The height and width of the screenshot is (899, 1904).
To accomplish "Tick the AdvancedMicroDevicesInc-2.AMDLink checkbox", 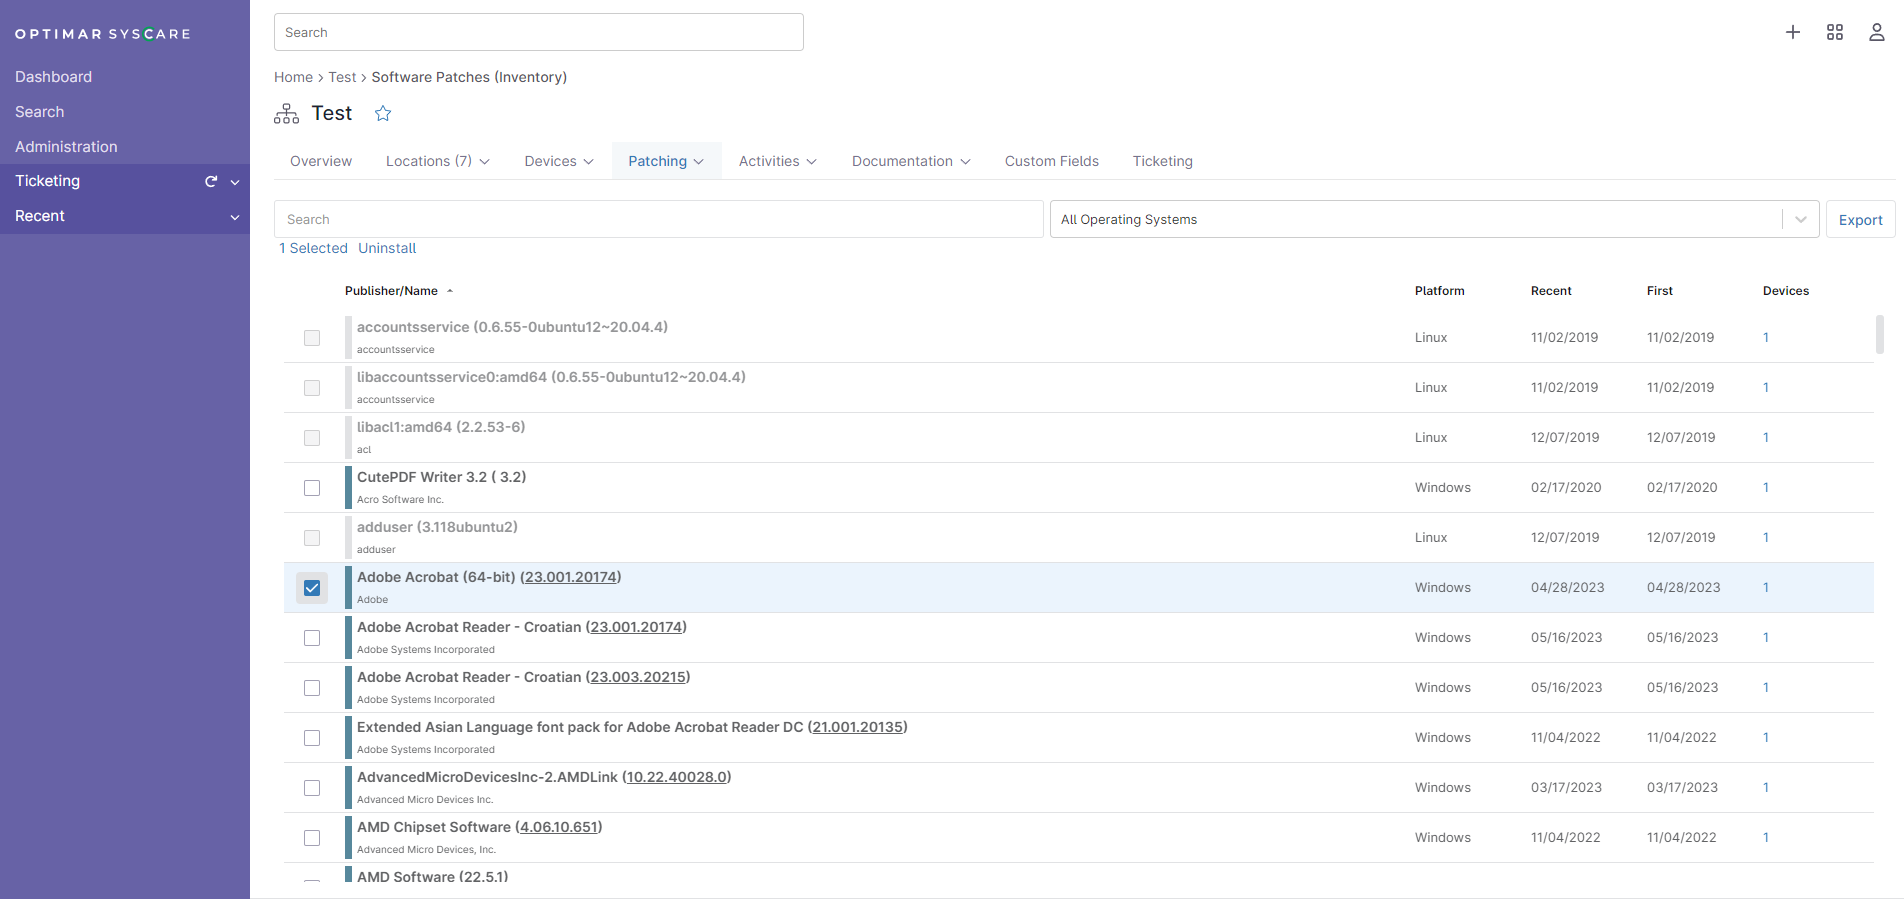I will [x=312, y=788].
